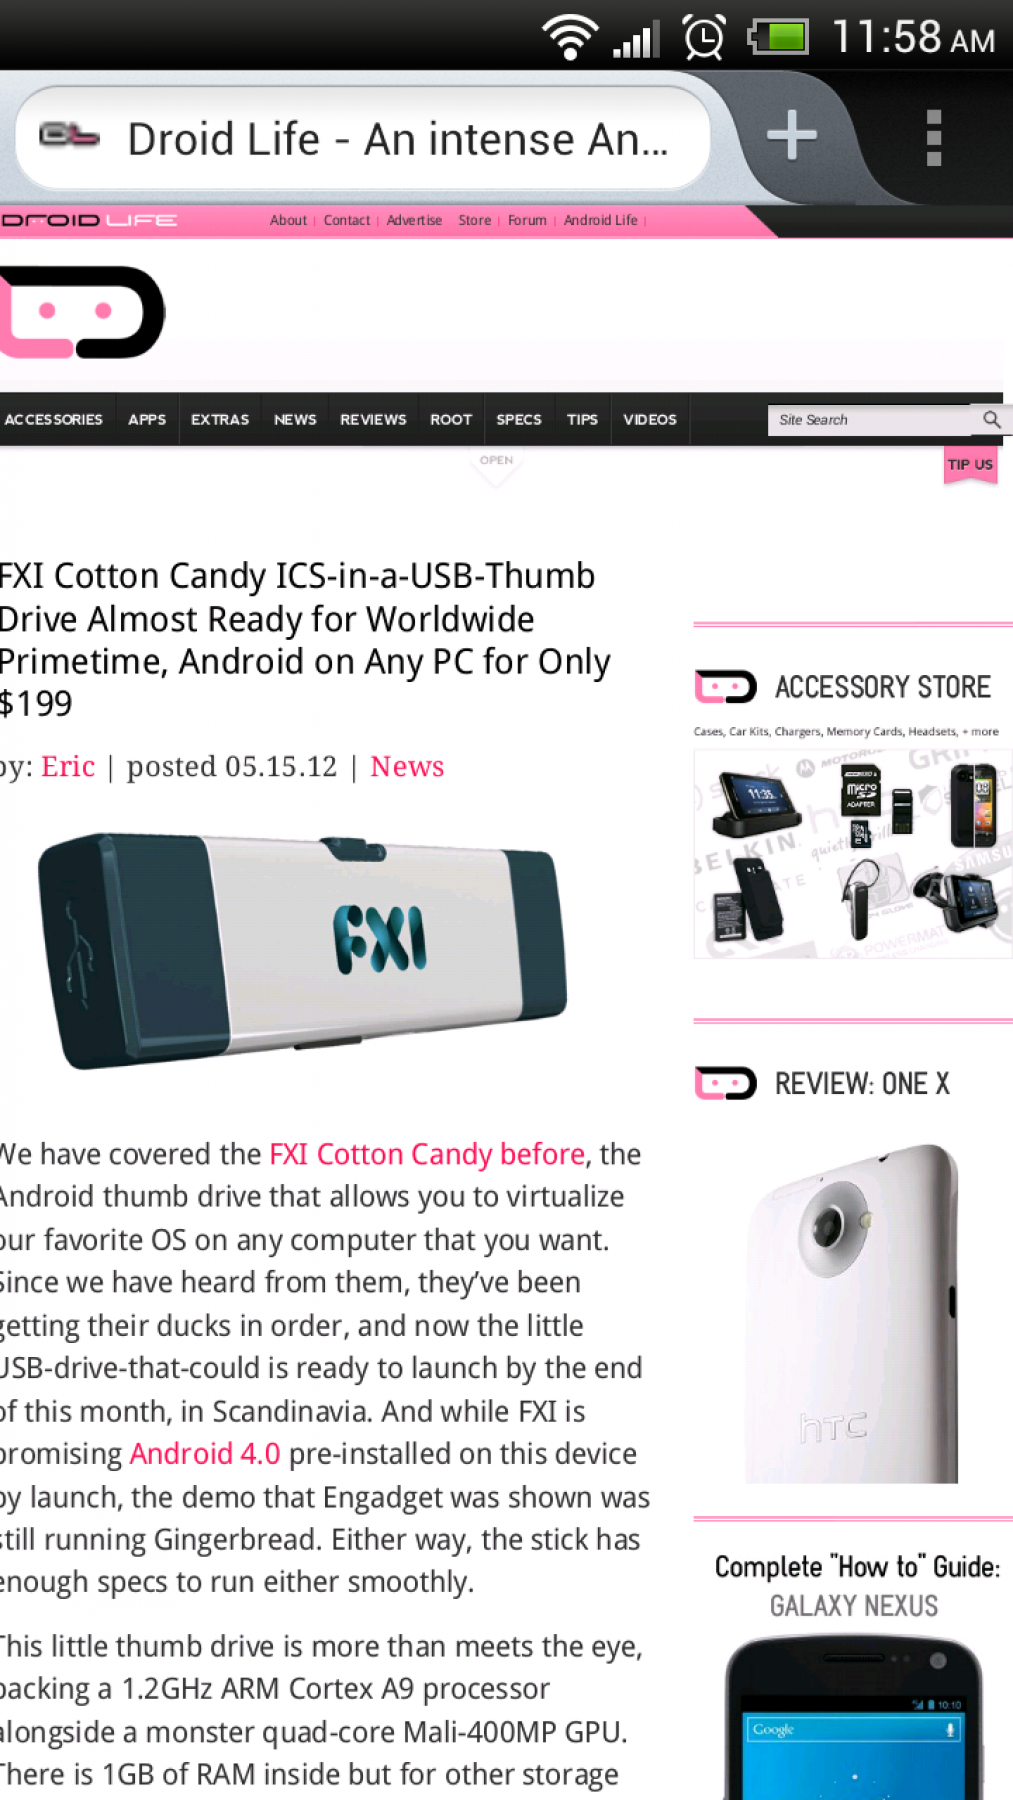Screen dimensions: 1013x1800
Task: Click inside the Site Search field
Action: (872, 420)
